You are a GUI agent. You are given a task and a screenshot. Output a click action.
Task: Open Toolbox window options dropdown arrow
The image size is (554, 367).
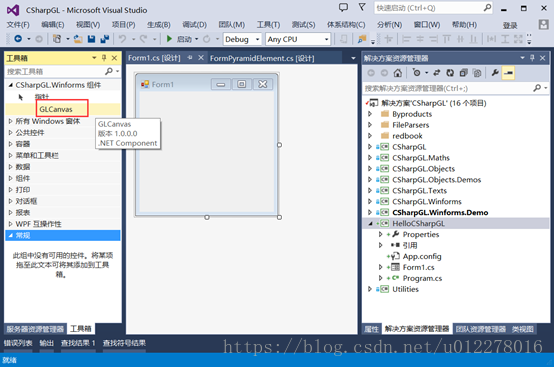(x=94, y=58)
